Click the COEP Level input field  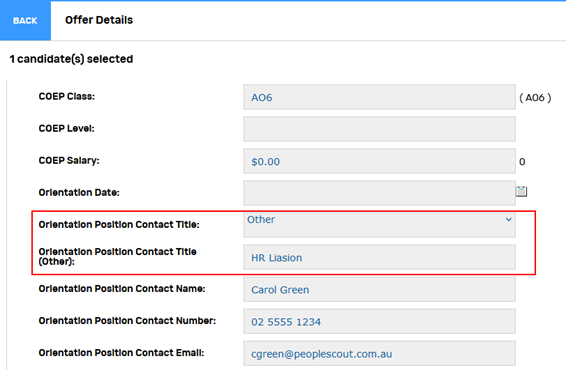pyautogui.click(x=379, y=129)
